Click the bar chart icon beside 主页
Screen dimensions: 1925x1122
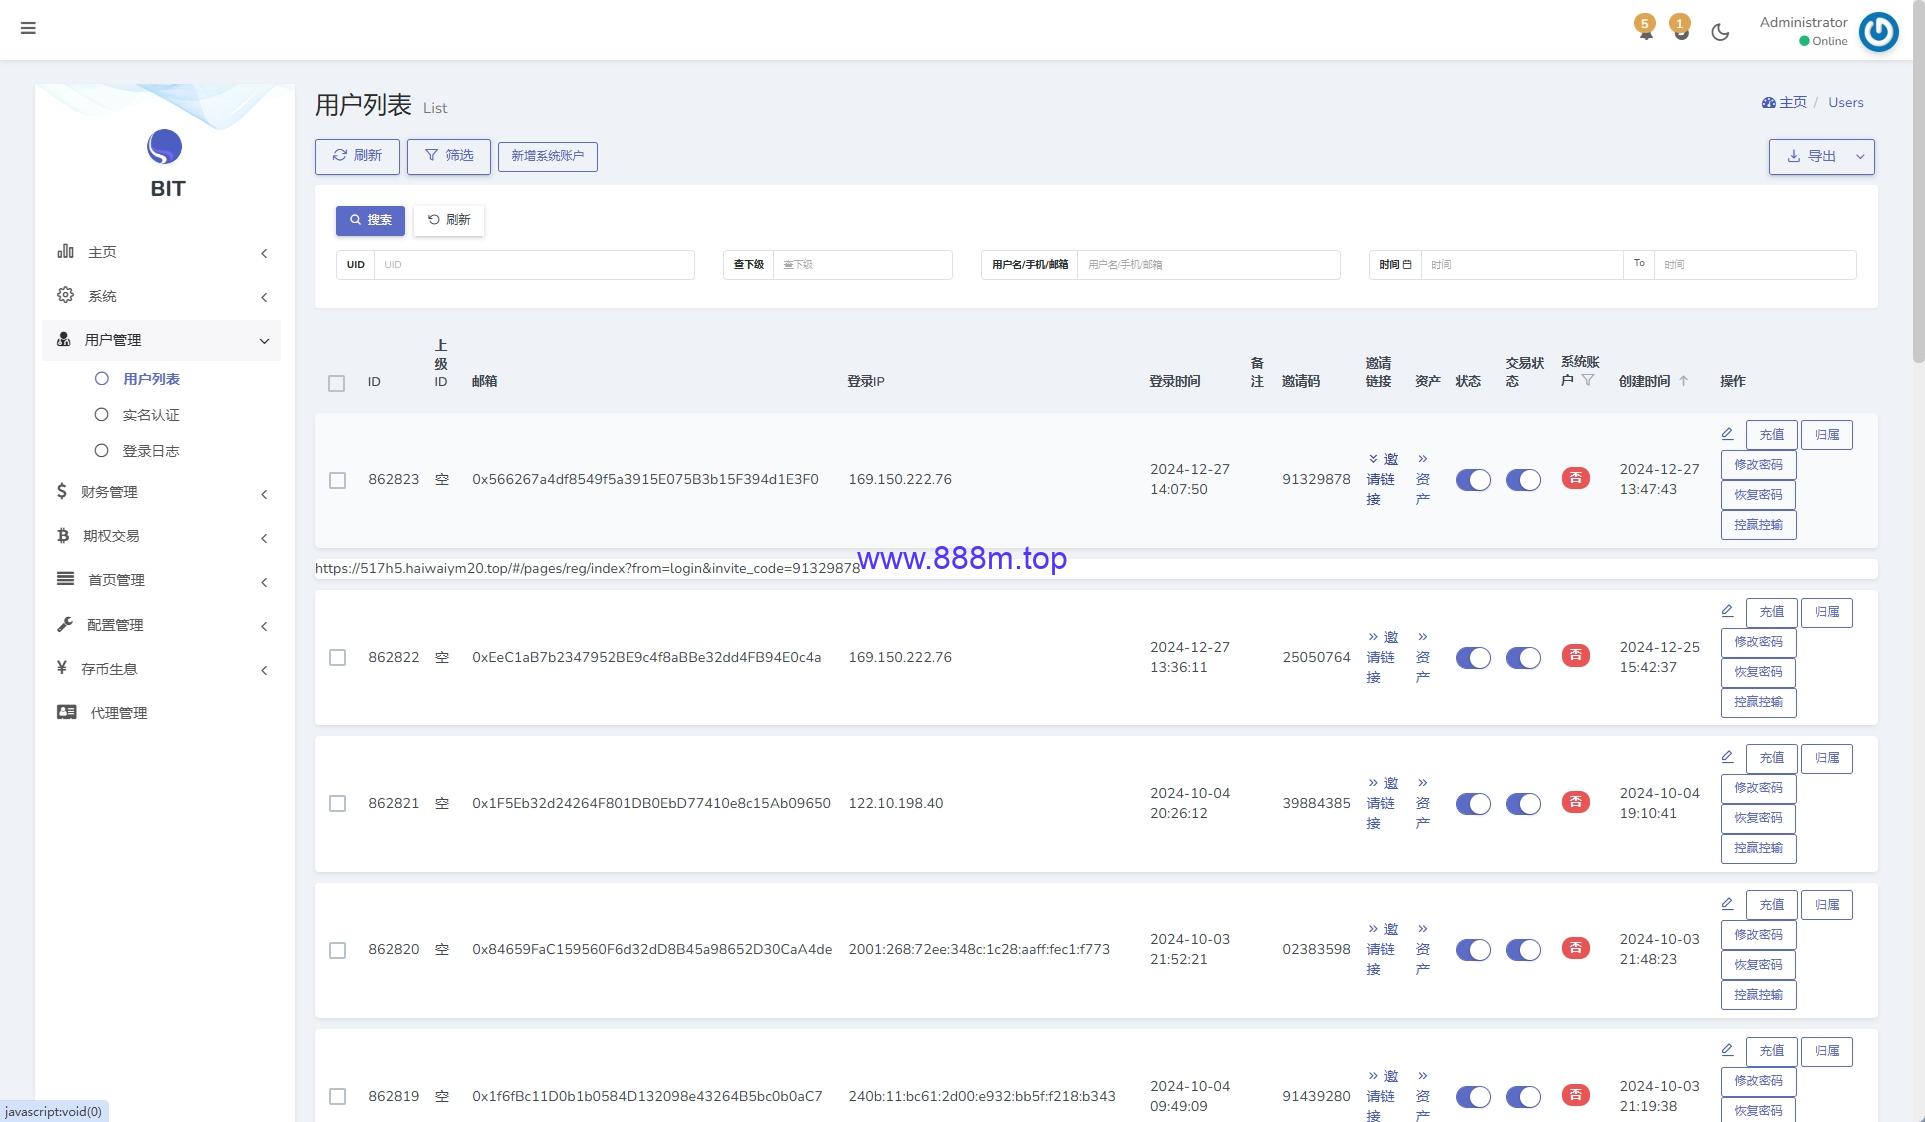coord(65,251)
